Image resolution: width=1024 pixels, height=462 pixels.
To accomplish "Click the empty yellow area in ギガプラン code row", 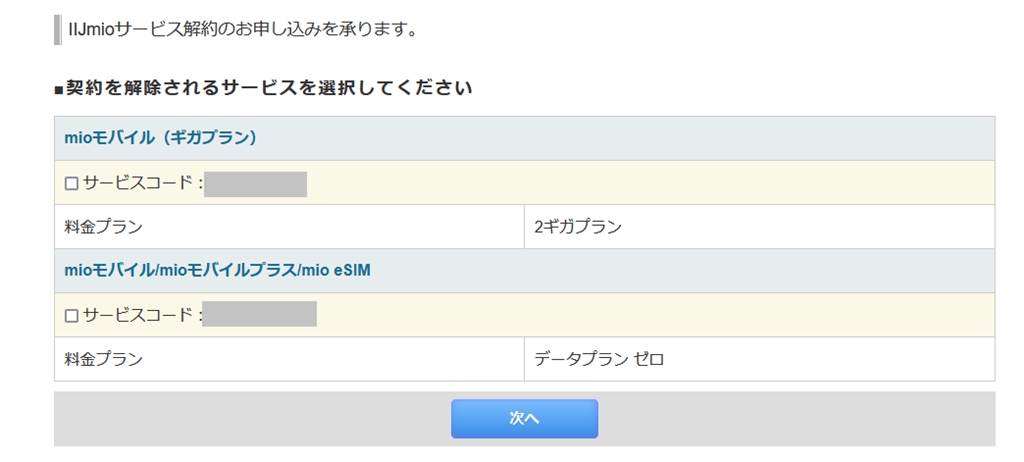I will [650, 184].
